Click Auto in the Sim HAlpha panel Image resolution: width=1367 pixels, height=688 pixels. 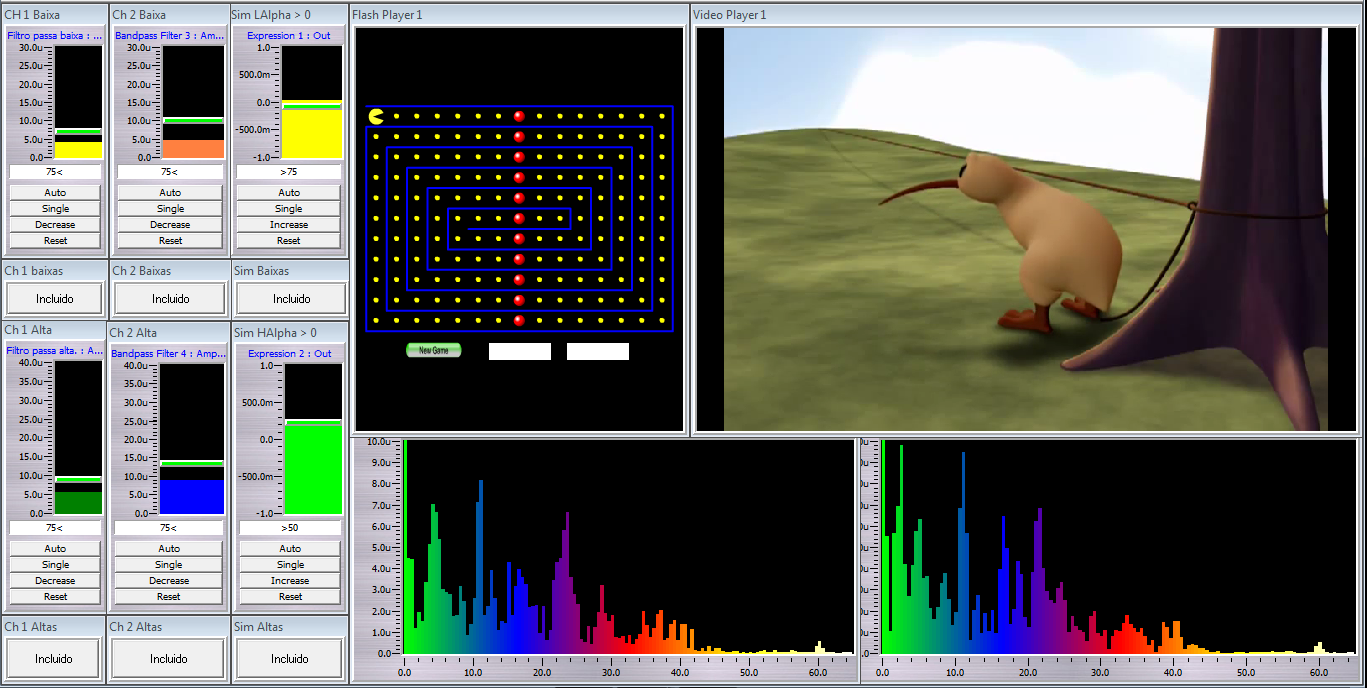[x=290, y=548]
